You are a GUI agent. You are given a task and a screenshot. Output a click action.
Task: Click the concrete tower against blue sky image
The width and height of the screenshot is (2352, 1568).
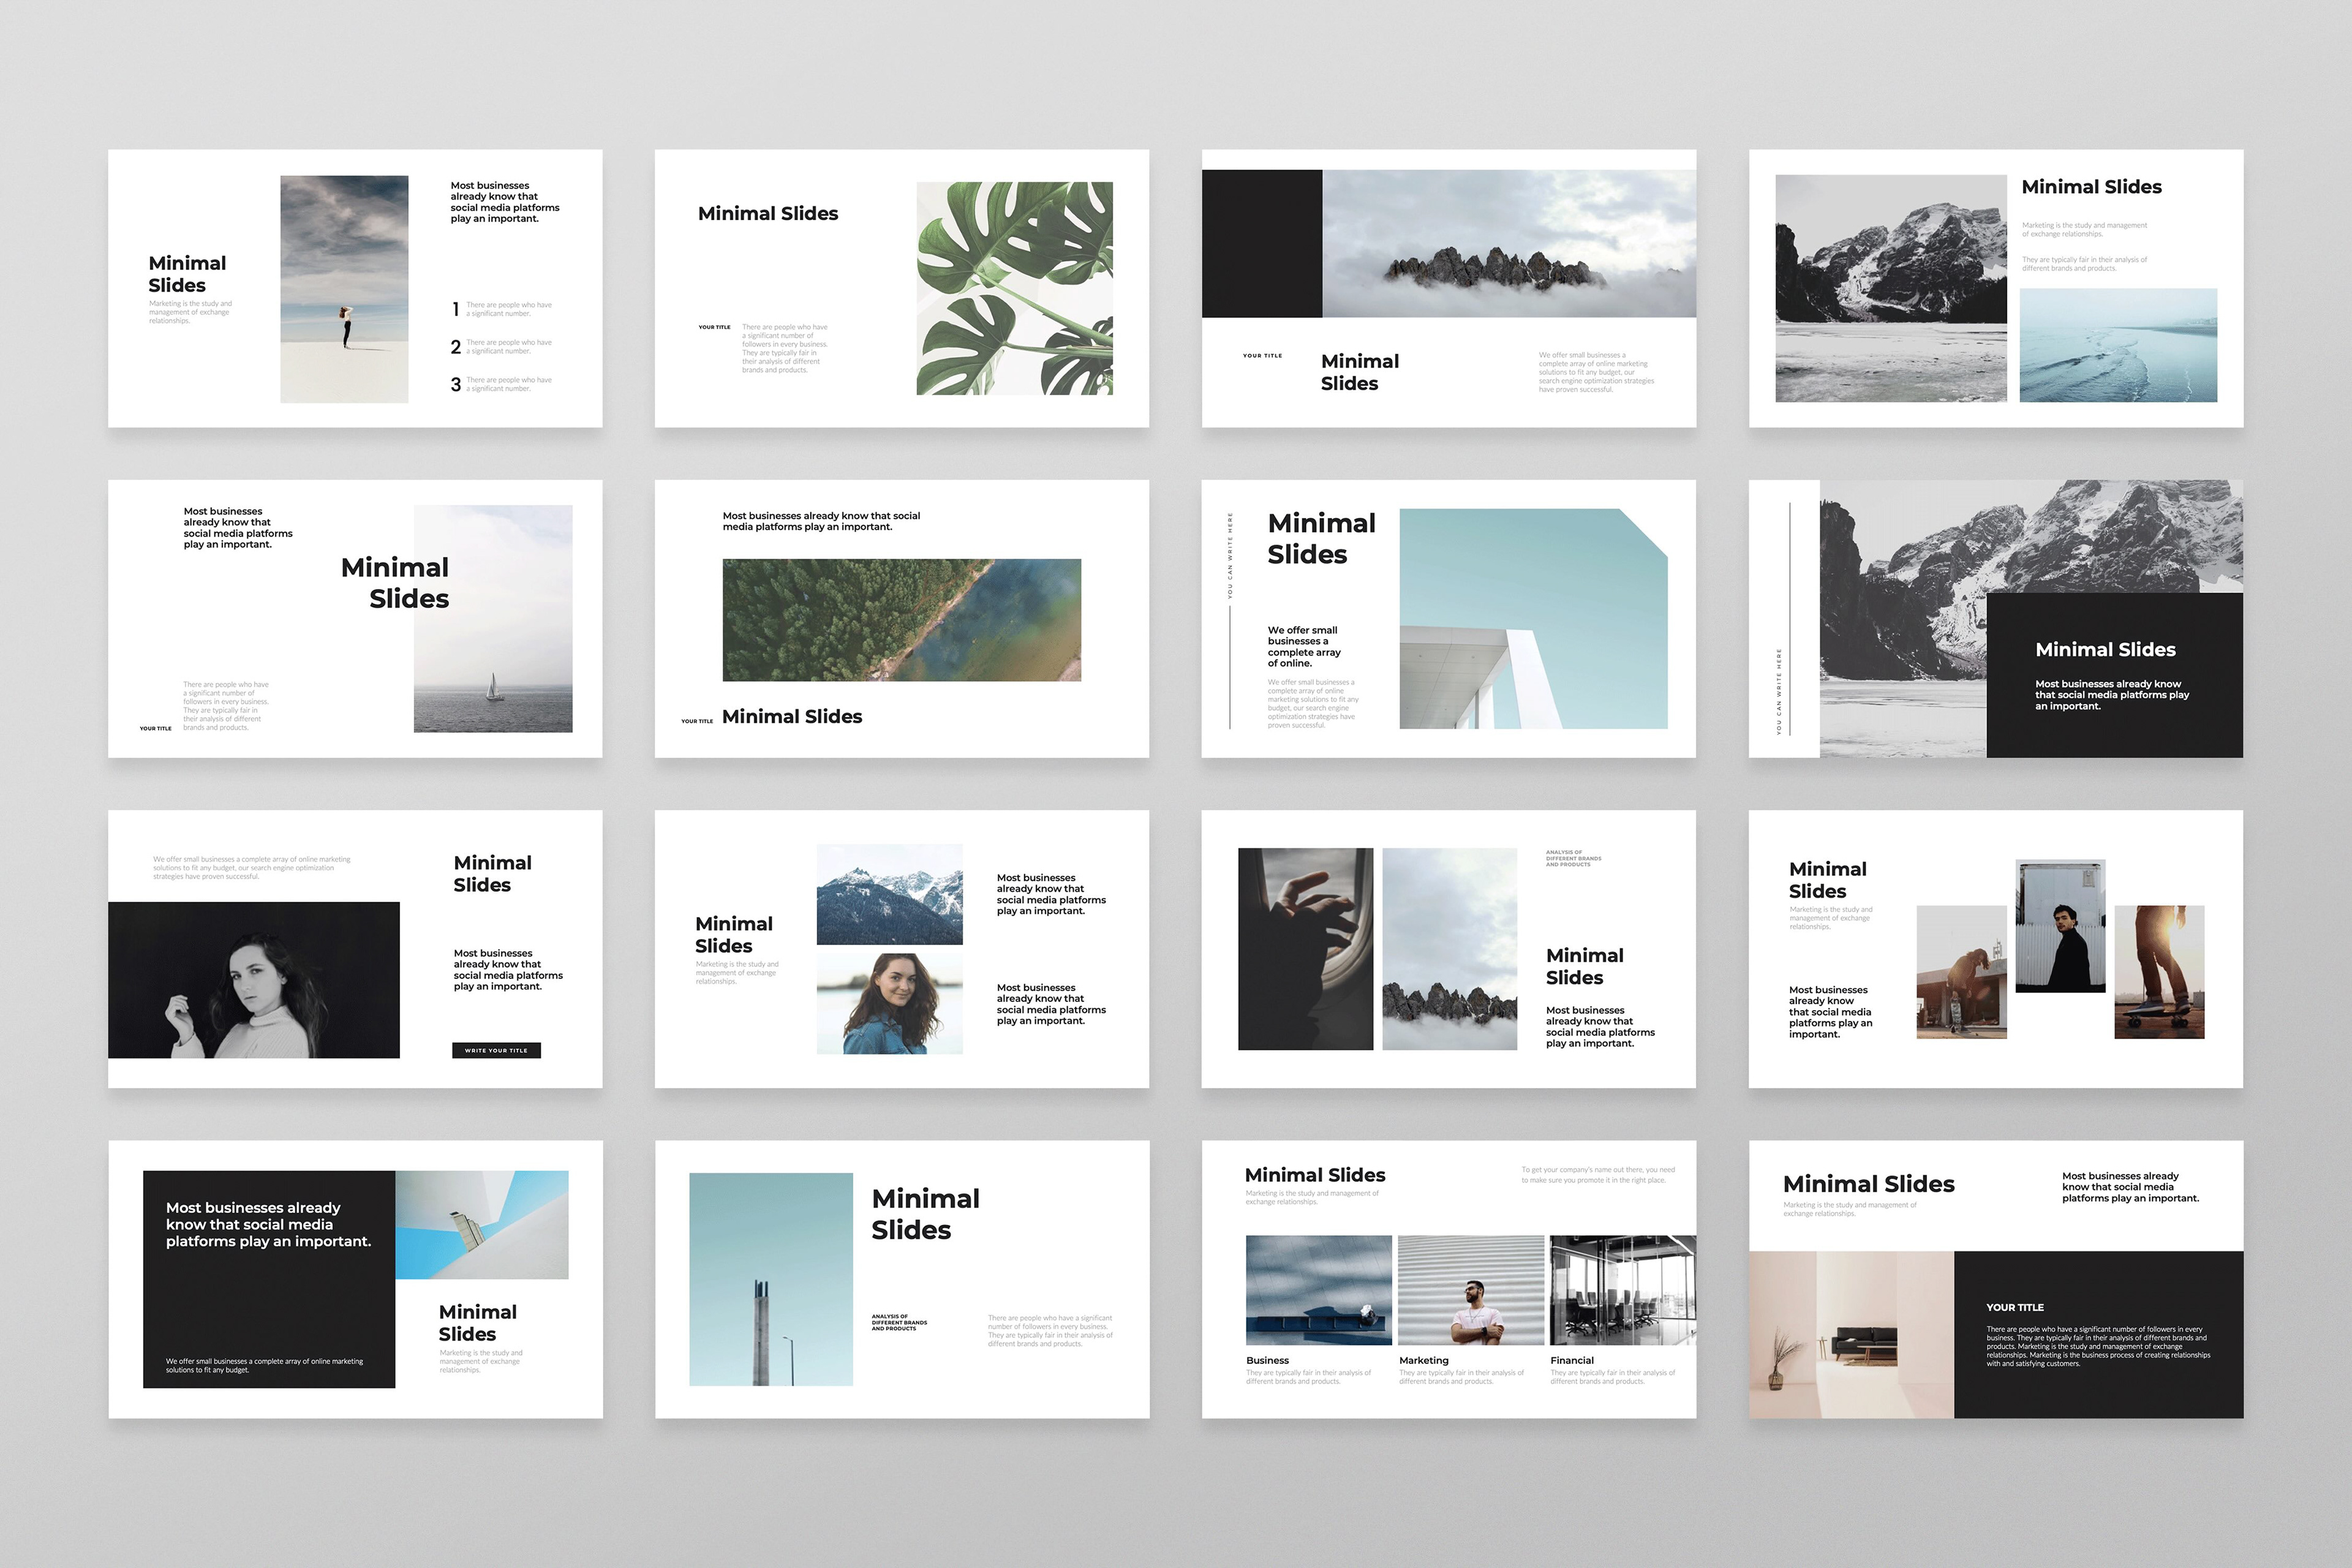click(771, 1279)
